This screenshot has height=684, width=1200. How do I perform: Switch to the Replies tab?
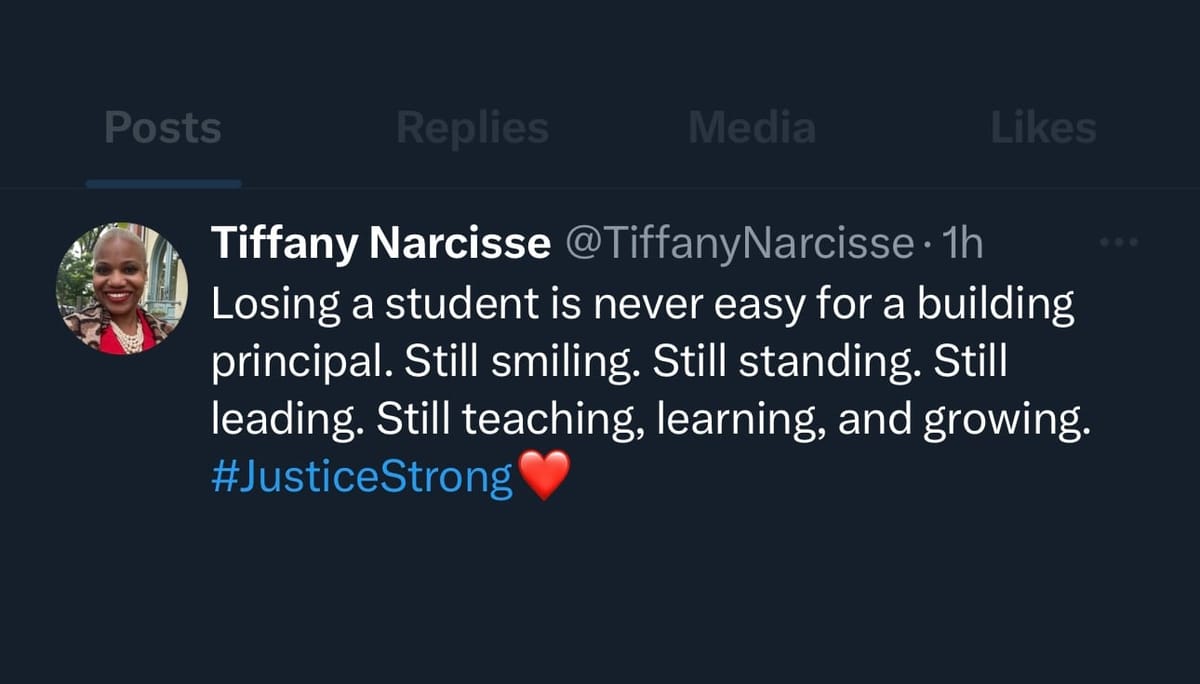472,129
